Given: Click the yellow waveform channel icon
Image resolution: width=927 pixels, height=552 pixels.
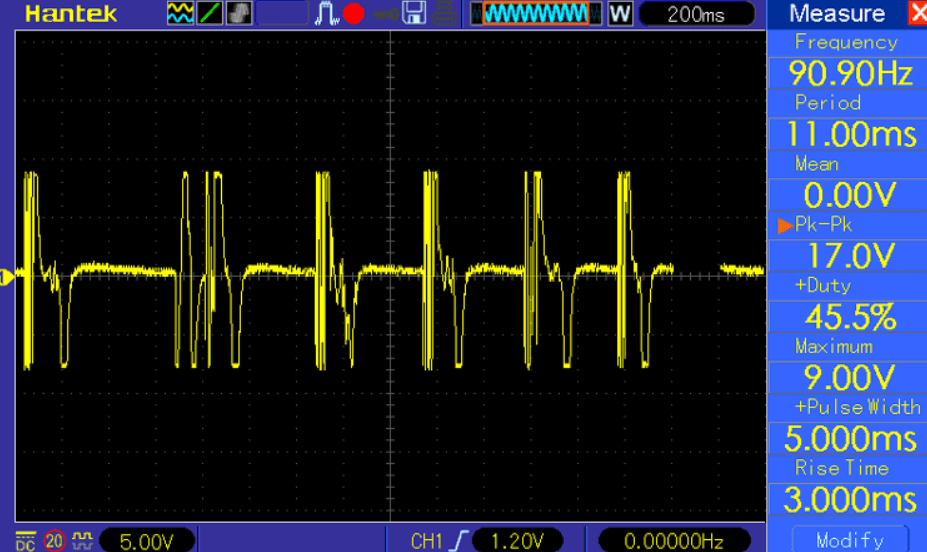Looking at the screenshot, I should (x=180, y=14).
